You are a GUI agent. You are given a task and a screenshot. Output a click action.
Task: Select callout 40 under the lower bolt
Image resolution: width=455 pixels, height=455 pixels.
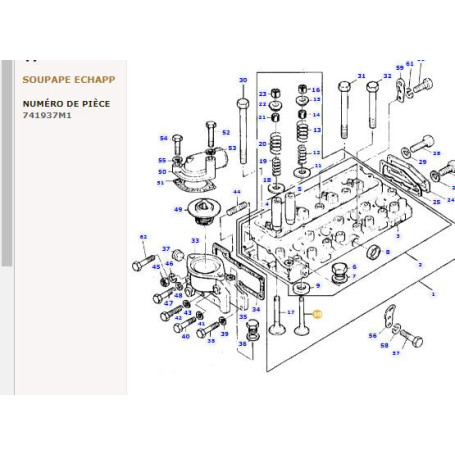(x=186, y=336)
